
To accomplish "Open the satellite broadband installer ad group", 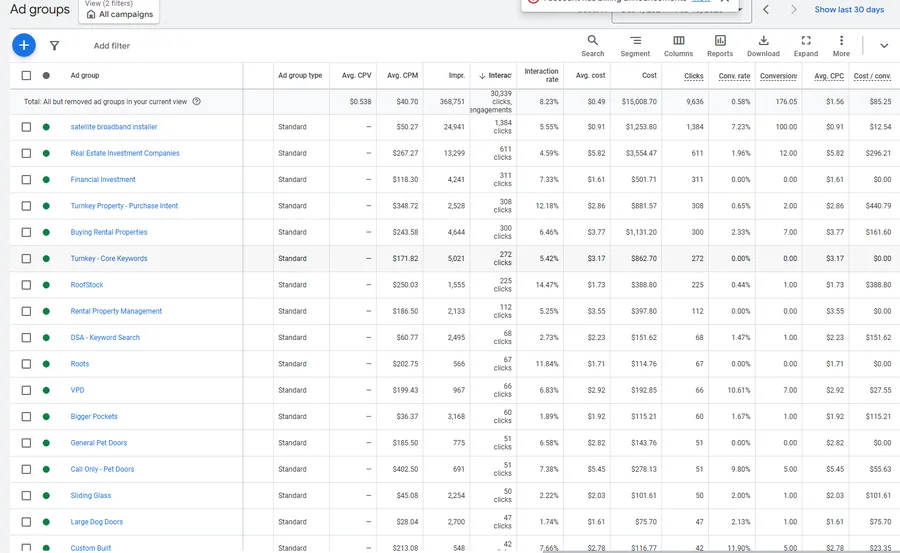I will click(x=114, y=127).
